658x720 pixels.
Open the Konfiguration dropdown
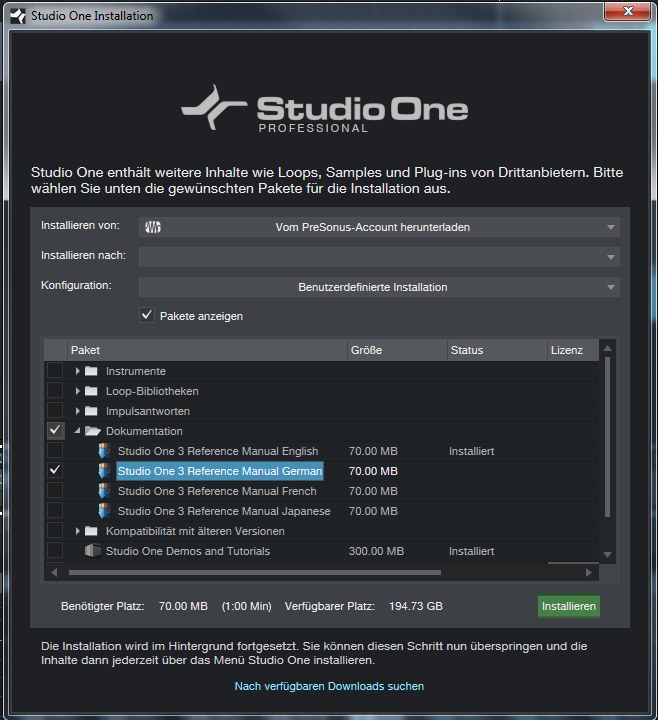point(379,287)
